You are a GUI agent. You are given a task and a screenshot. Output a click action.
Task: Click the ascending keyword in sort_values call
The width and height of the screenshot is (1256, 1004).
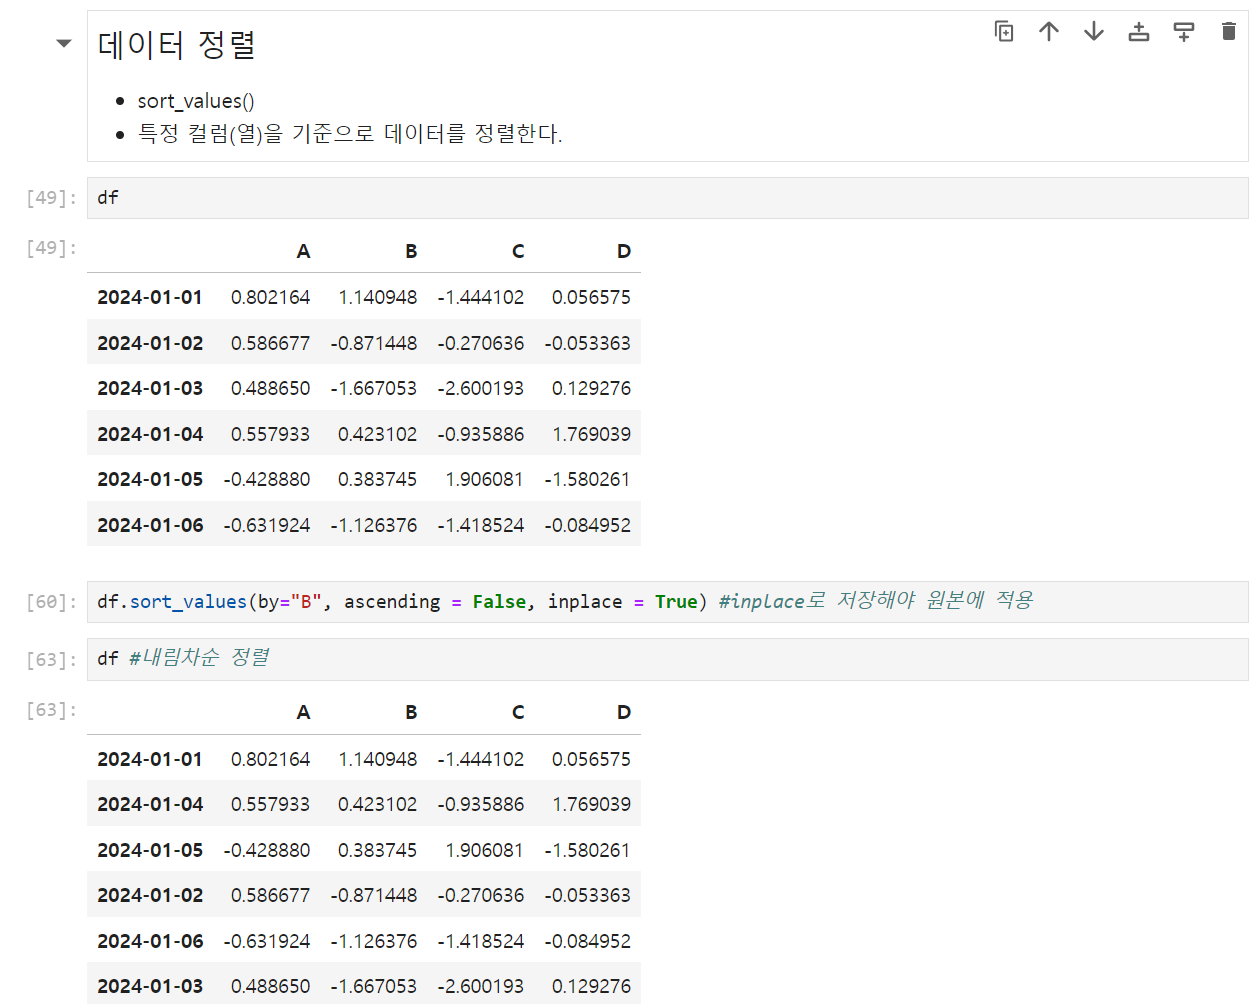click(x=392, y=602)
